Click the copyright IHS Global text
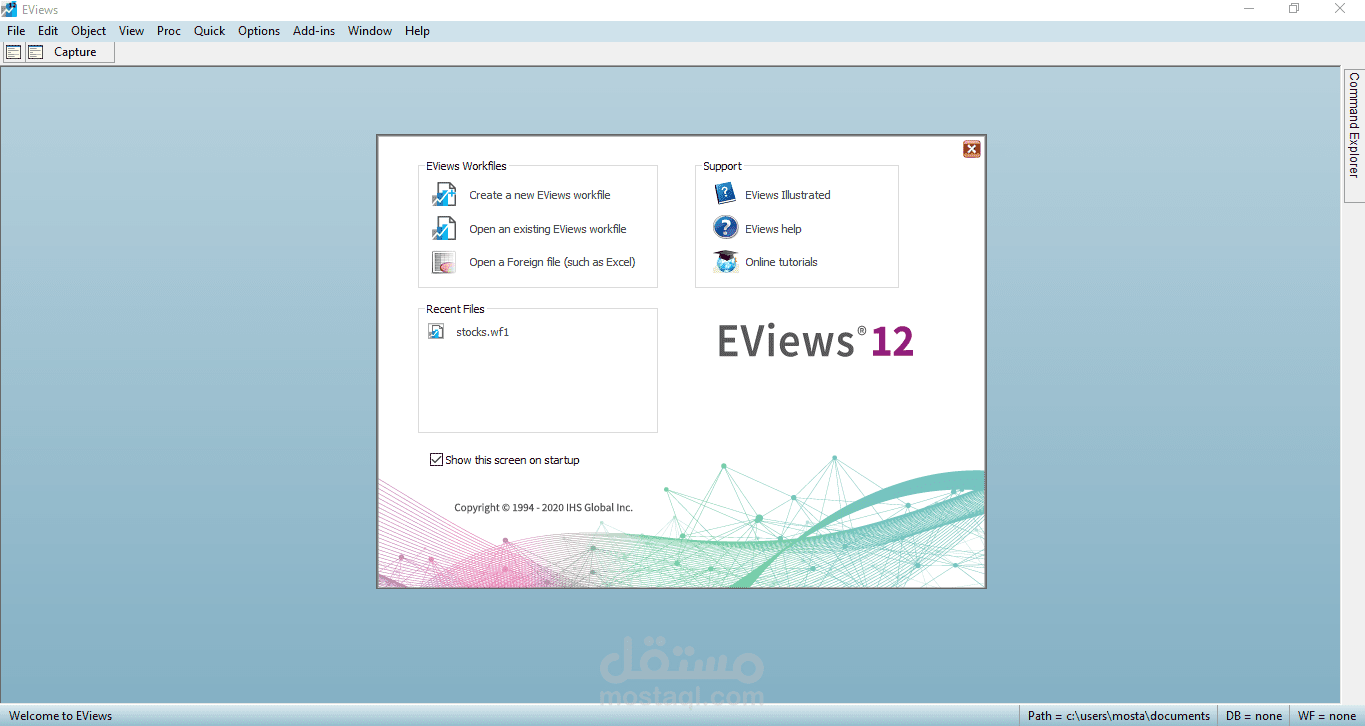1365x726 pixels. click(x=543, y=508)
